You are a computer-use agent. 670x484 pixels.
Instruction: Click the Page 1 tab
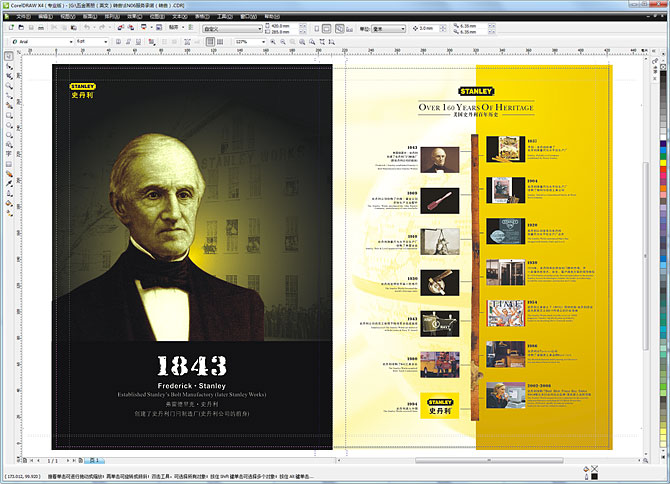[96, 460]
